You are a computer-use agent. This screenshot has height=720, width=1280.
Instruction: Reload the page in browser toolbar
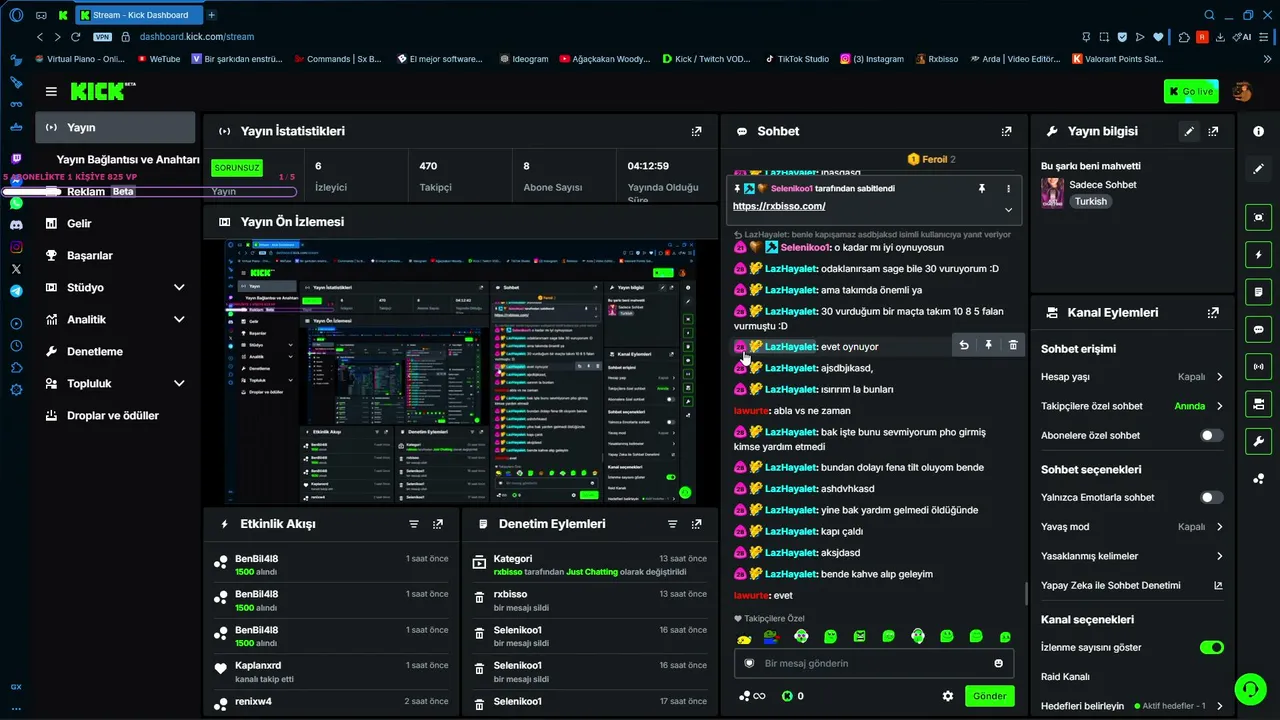coord(75,37)
